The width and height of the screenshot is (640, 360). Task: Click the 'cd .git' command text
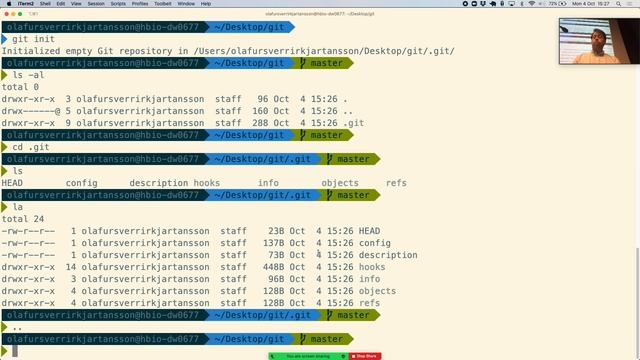click(x=31, y=147)
